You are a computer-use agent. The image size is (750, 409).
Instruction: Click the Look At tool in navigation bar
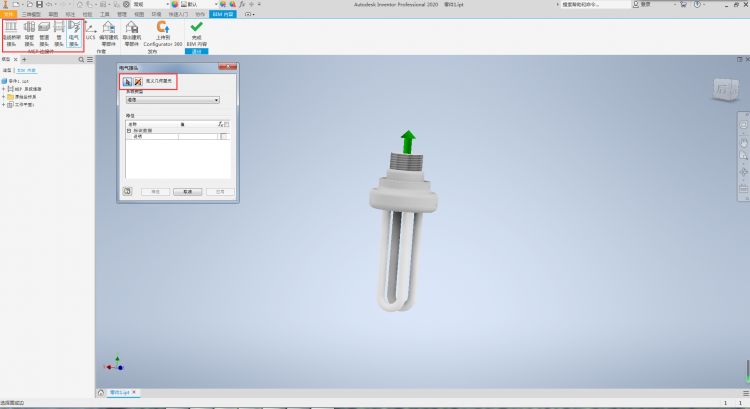click(744, 188)
